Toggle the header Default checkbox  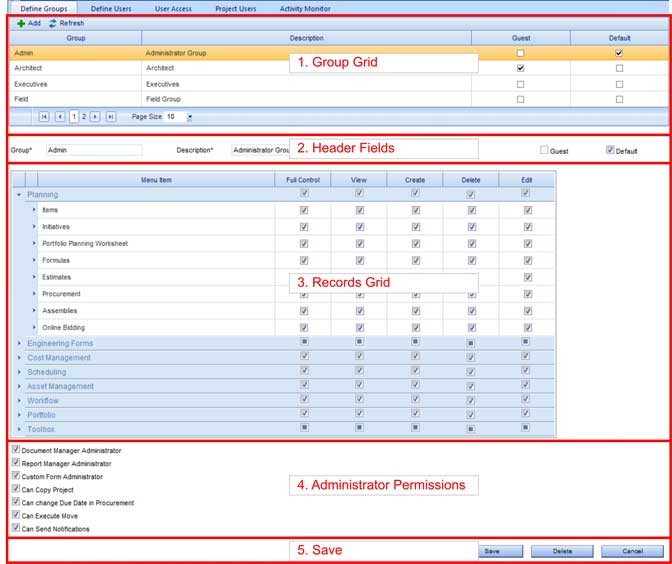(610, 150)
